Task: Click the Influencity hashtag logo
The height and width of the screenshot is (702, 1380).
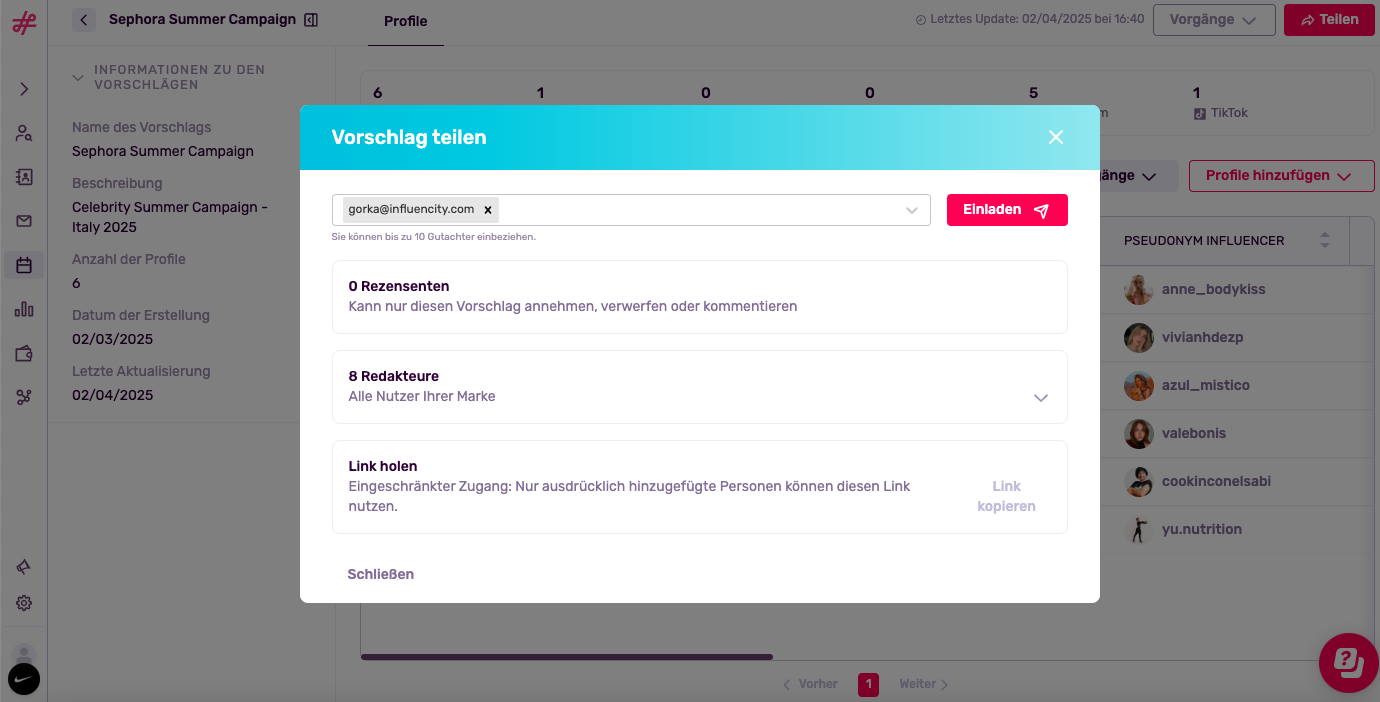Action: 24,22
